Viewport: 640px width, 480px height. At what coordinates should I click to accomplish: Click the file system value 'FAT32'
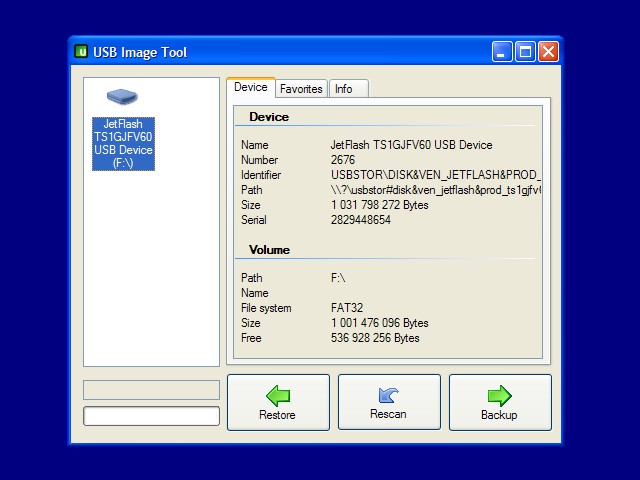347,308
